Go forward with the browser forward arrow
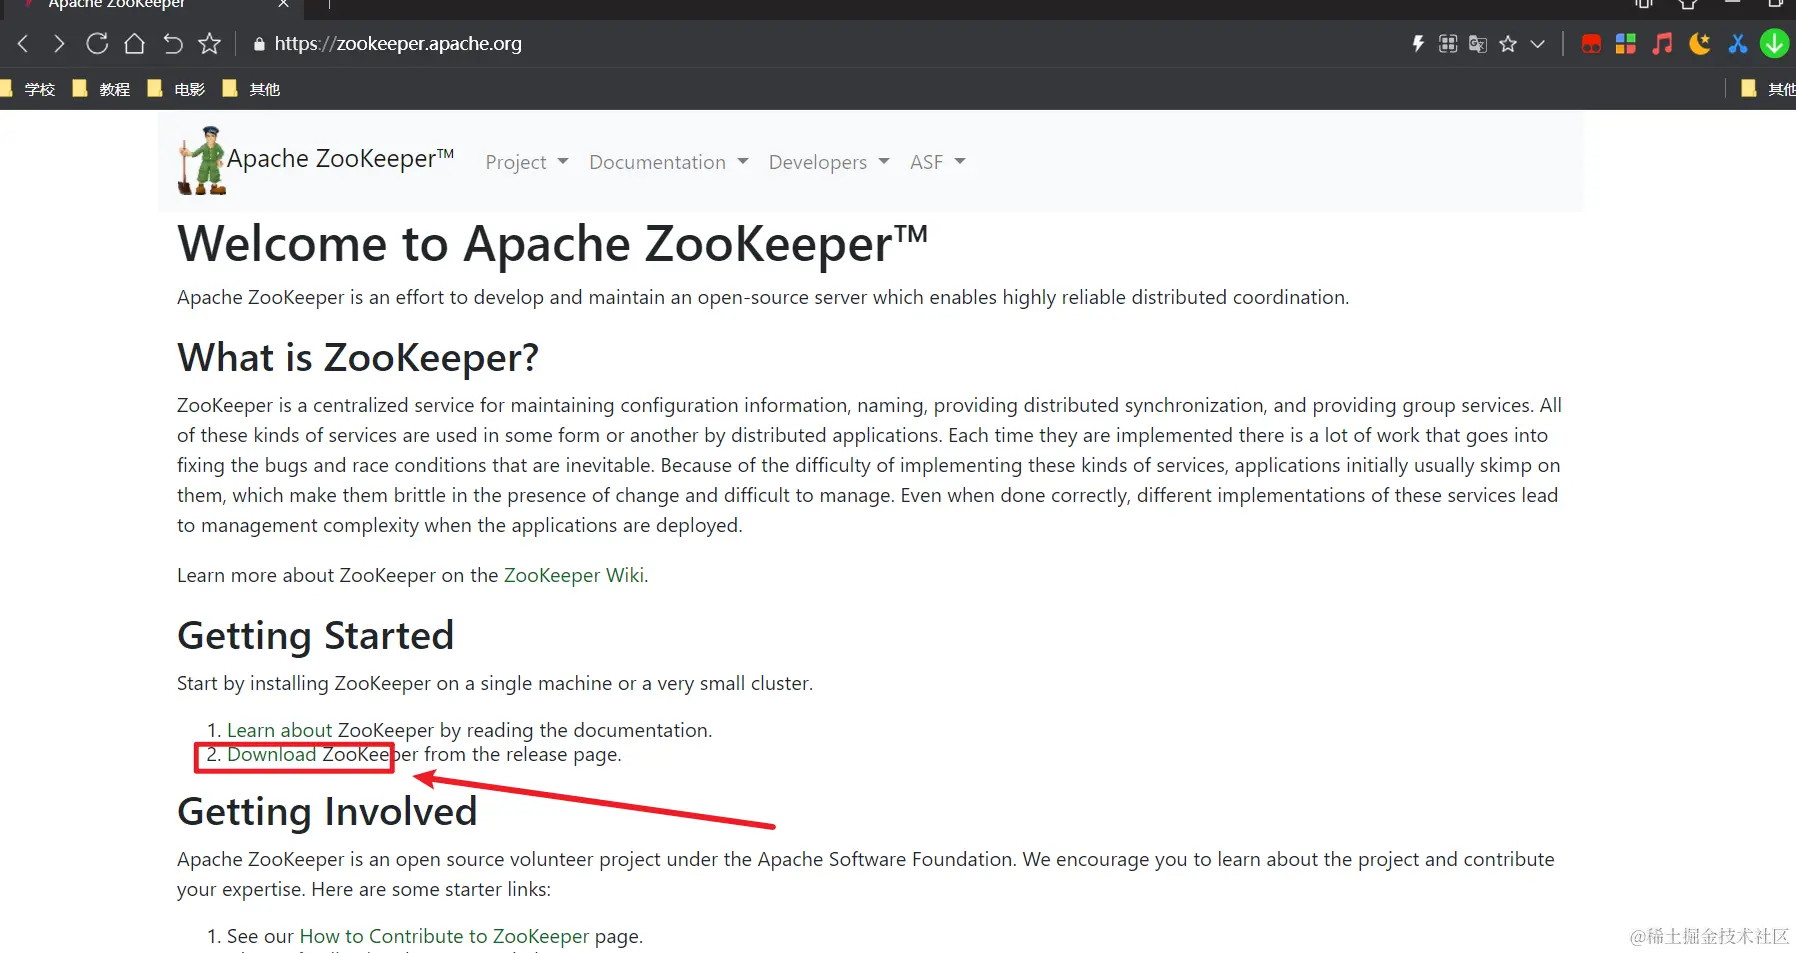 pyautogui.click(x=59, y=44)
